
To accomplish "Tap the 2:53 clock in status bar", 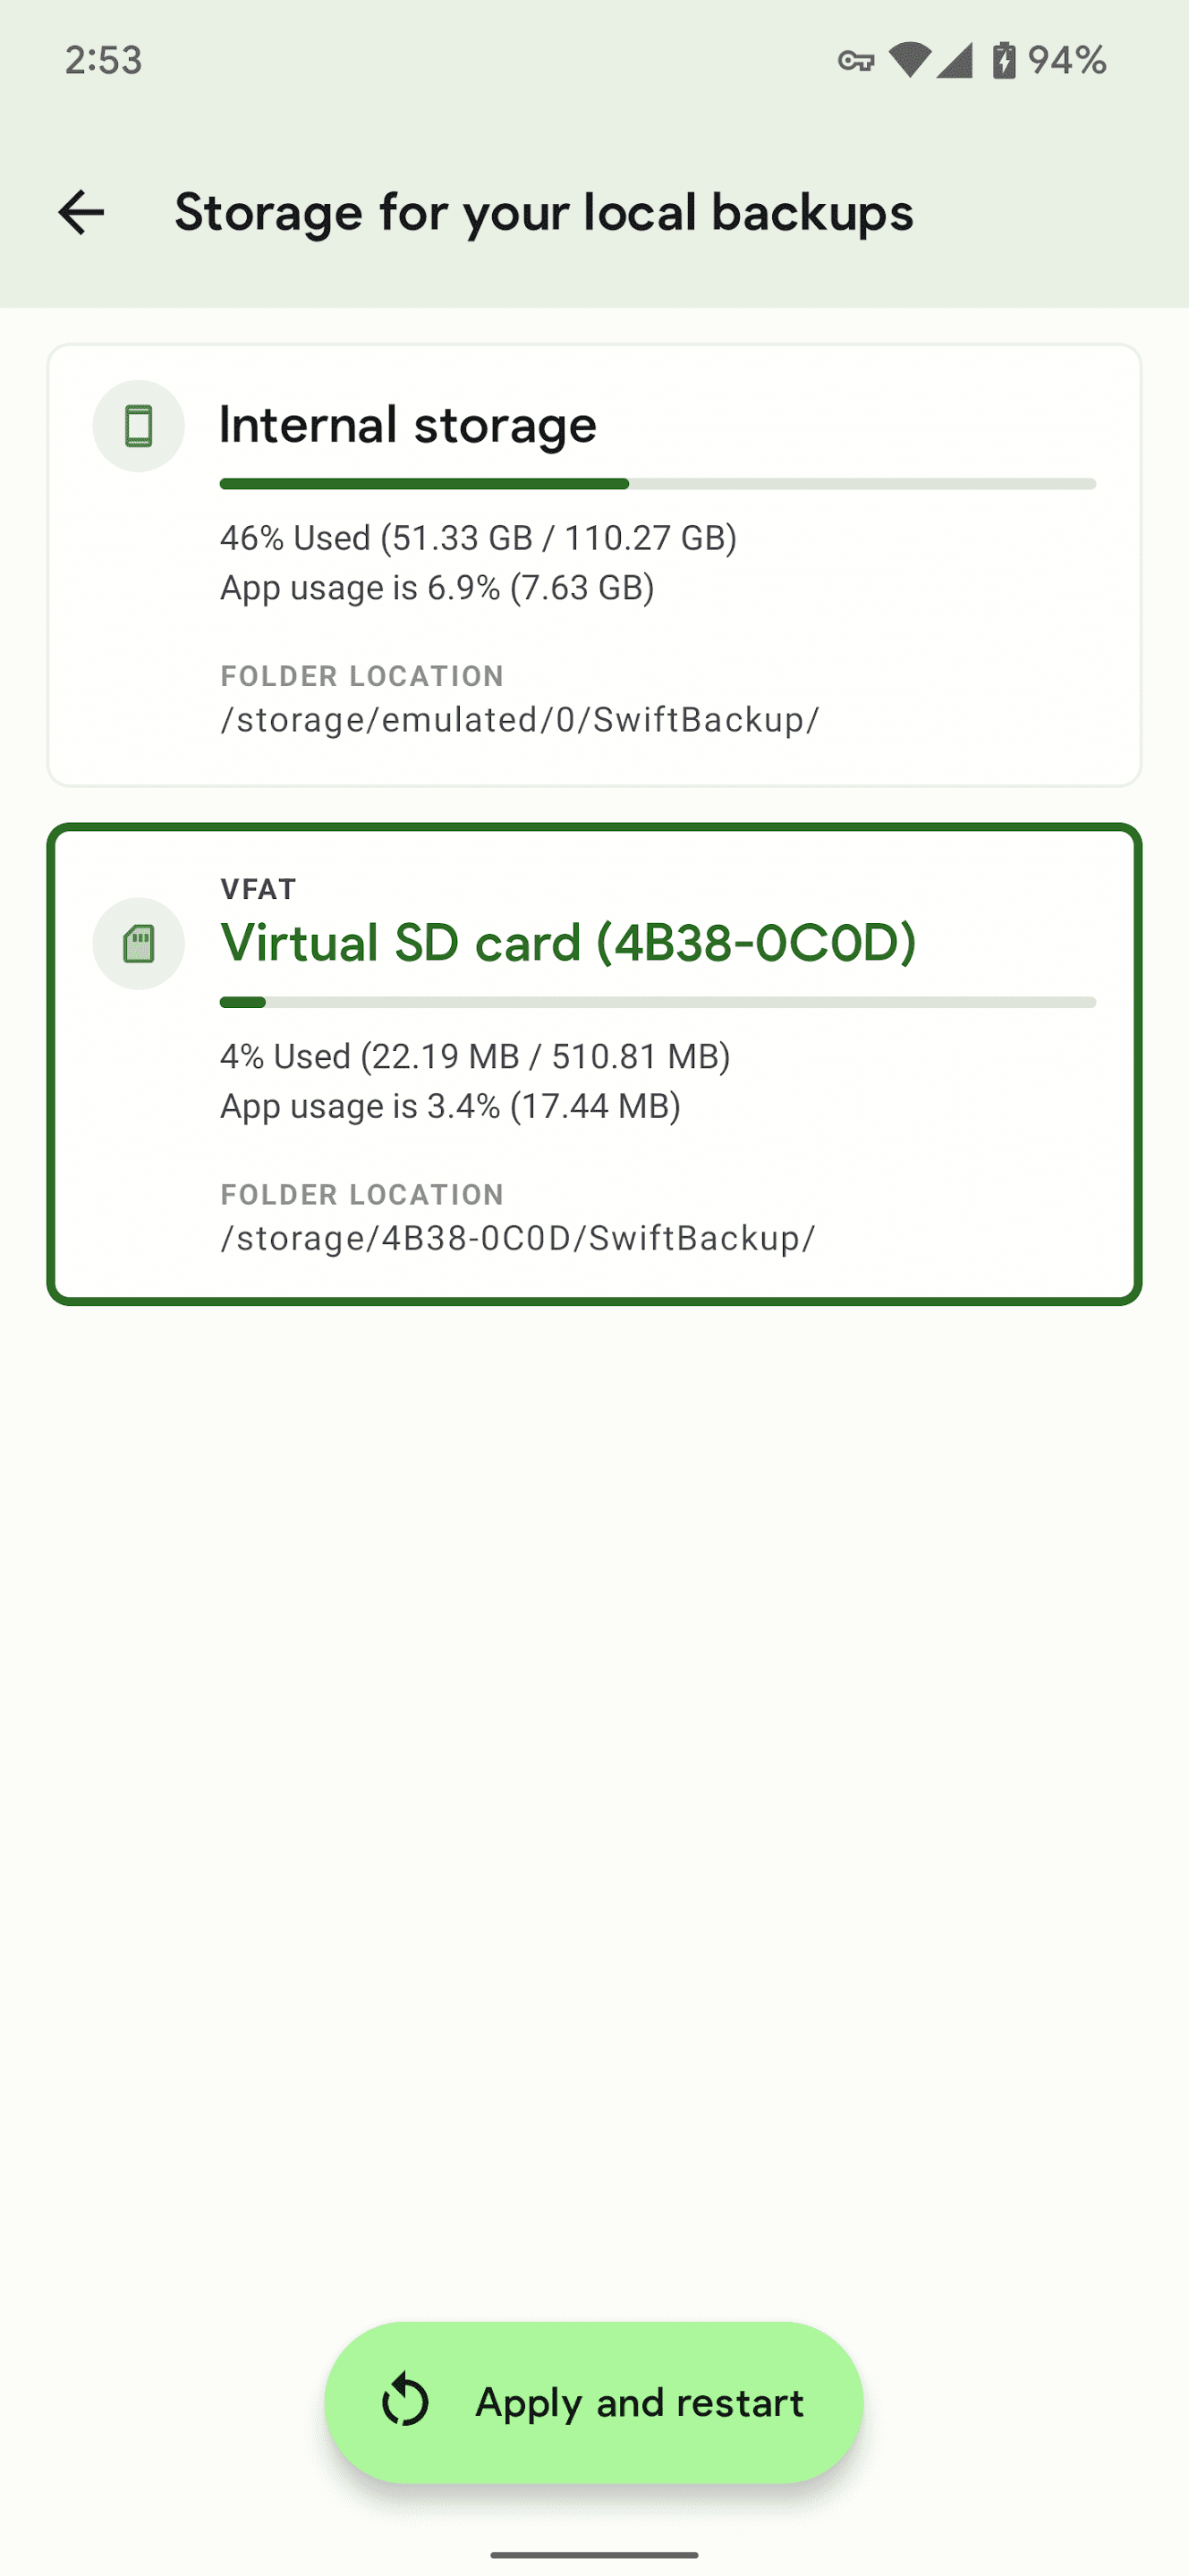I will click(104, 60).
